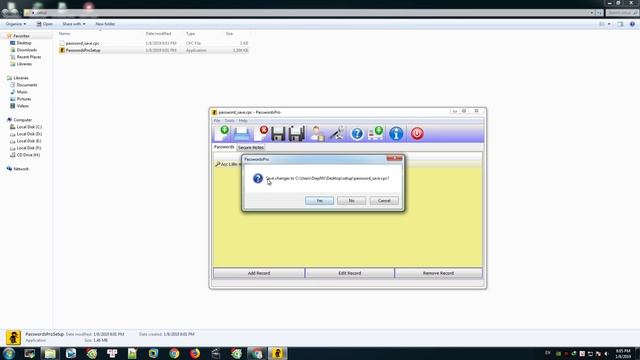
Task: Click the Add Record button
Action: pos(259,273)
